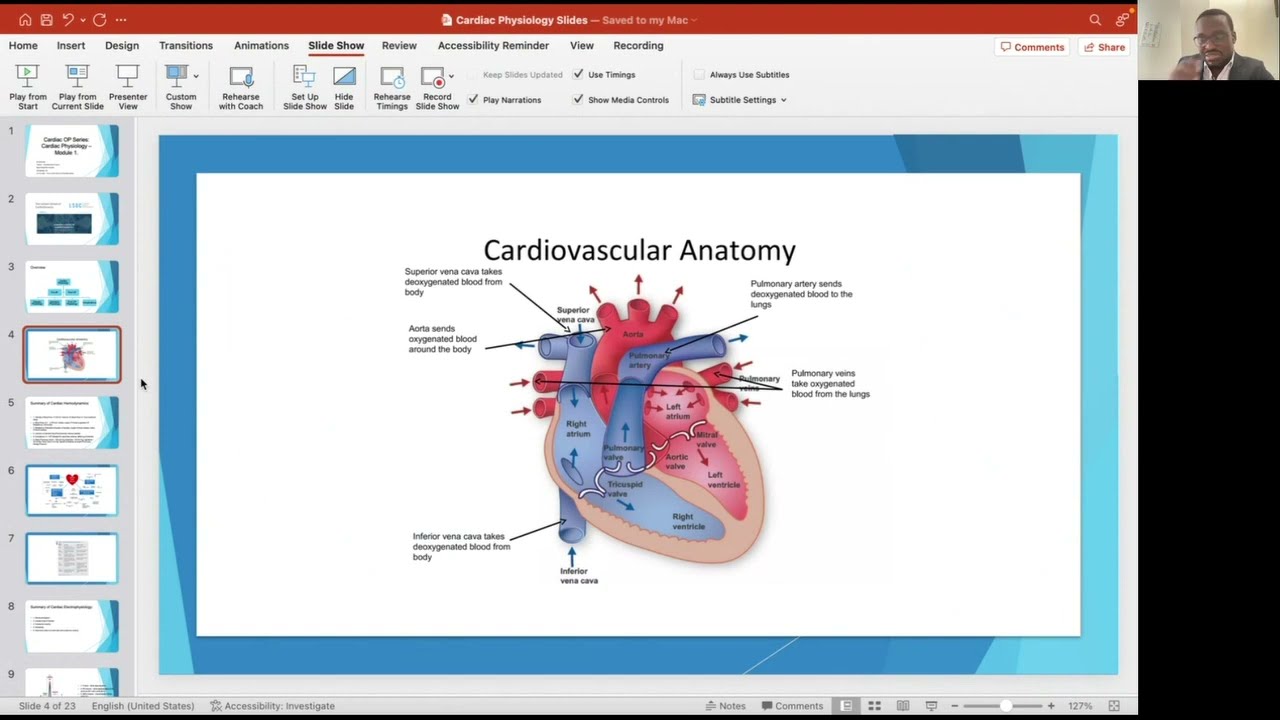Open the Accessibility Reminder tab
1280x720 pixels.
point(493,46)
